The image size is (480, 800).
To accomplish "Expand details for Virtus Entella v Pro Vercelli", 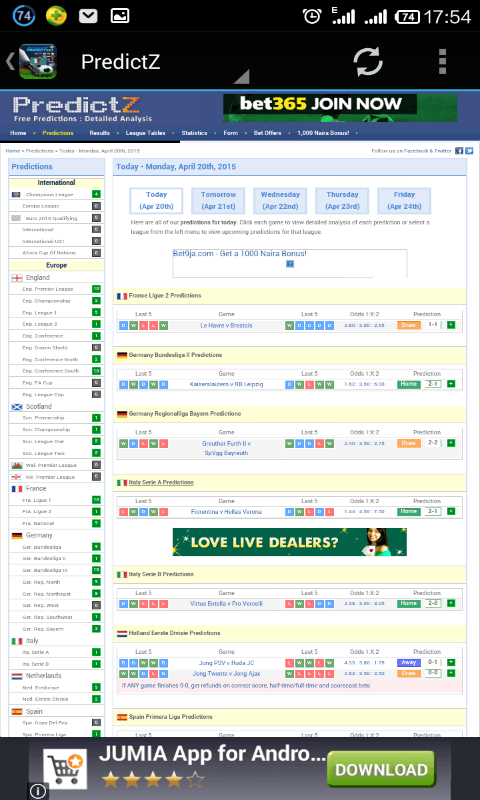I will click(451, 603).
